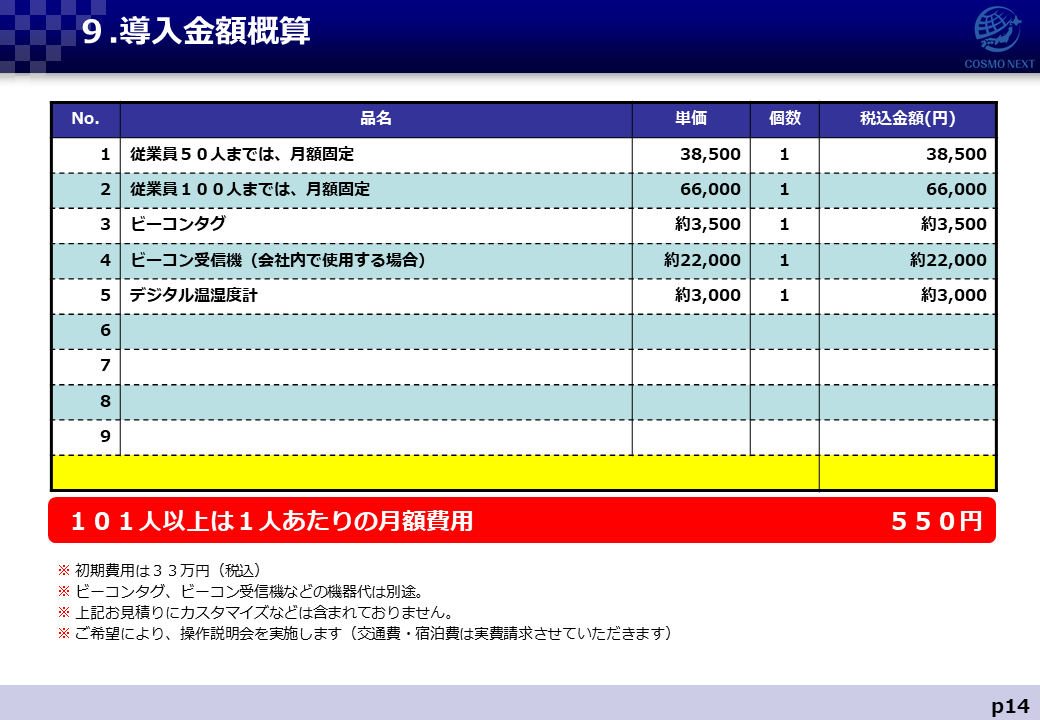Click the 個数 value 1 in ビーコンタグ row
This screenshot has height=720, width=1040.
pos(785,224)
